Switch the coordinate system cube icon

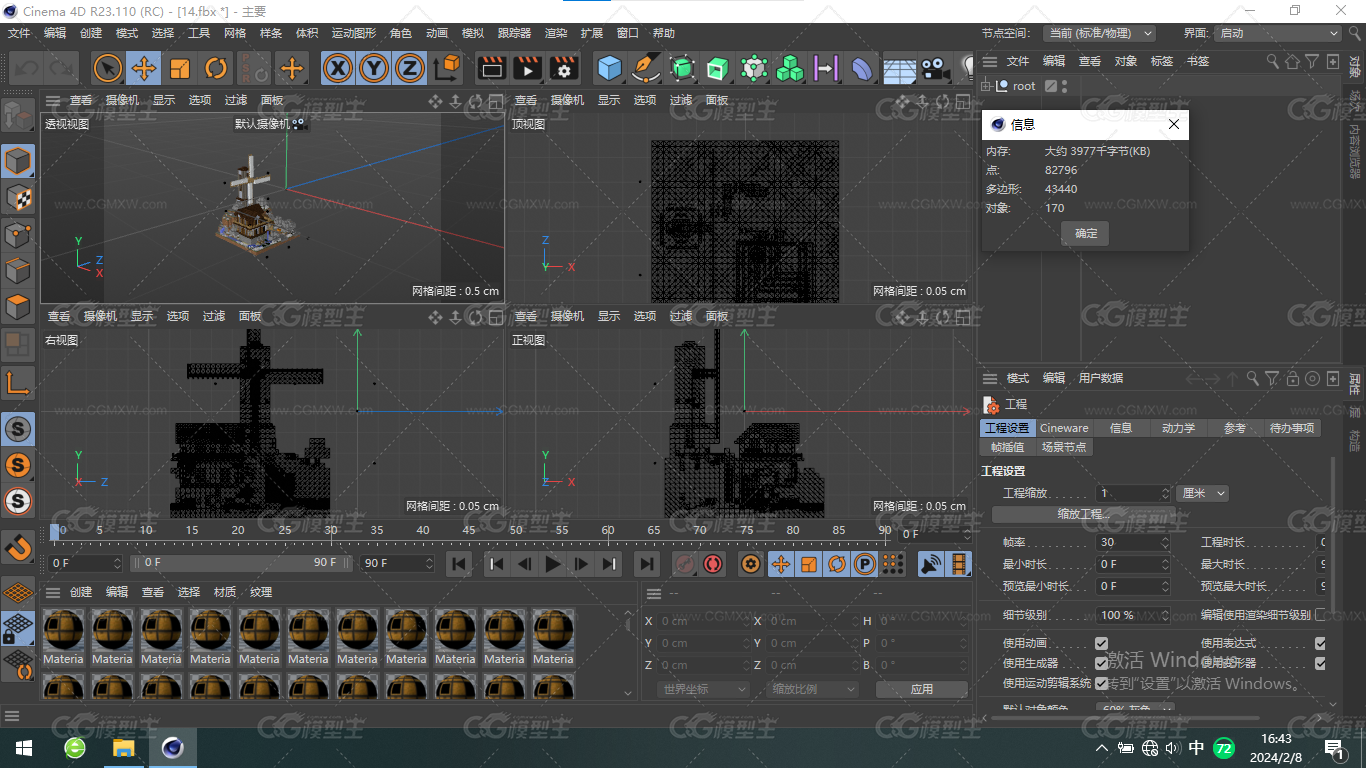pos(447,68)
